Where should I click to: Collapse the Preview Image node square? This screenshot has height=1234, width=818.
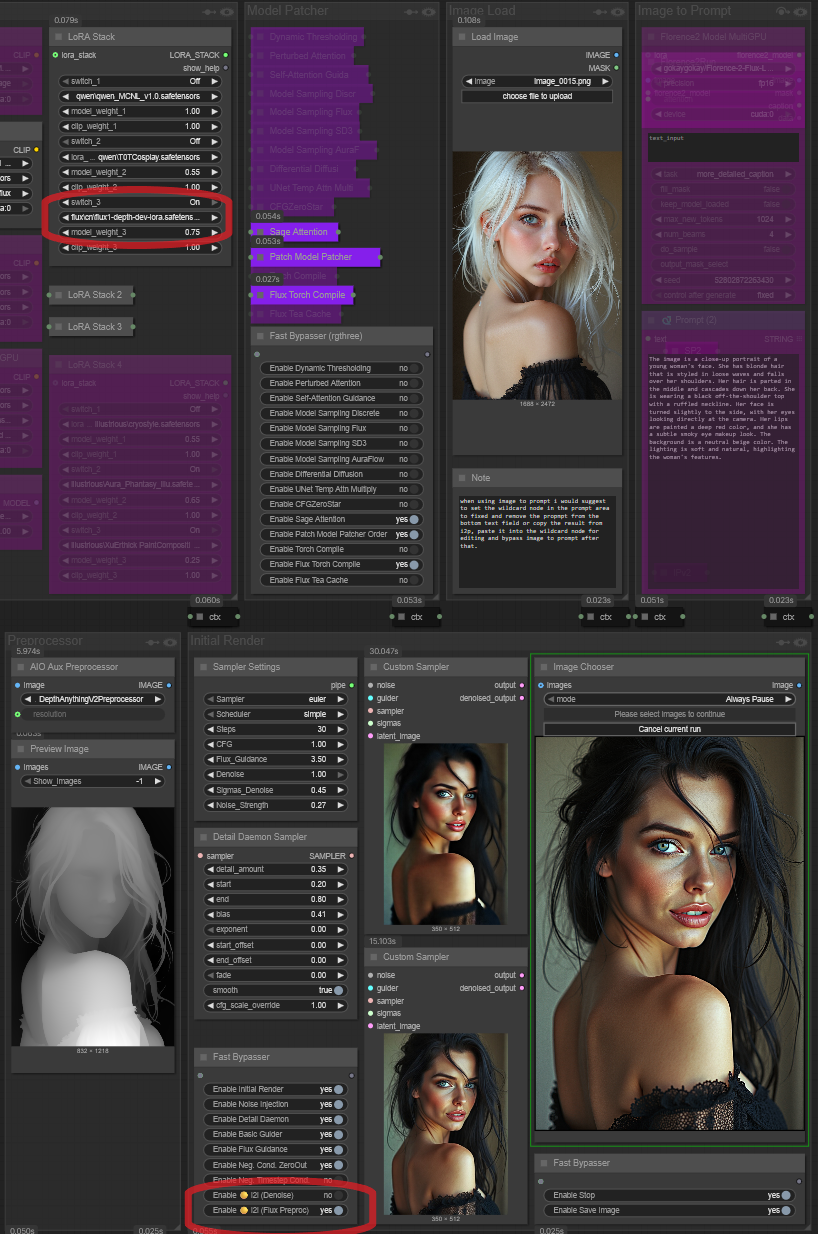21,749
